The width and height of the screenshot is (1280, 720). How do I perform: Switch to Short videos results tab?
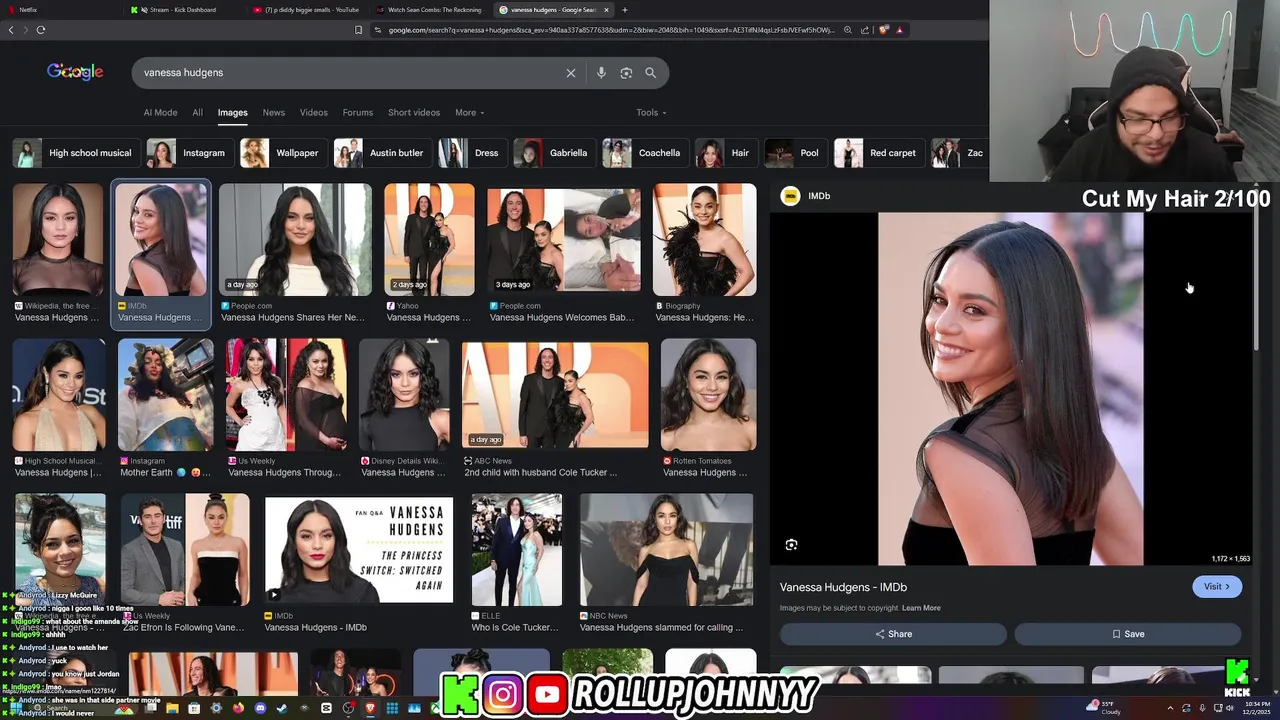coord(413,113)
